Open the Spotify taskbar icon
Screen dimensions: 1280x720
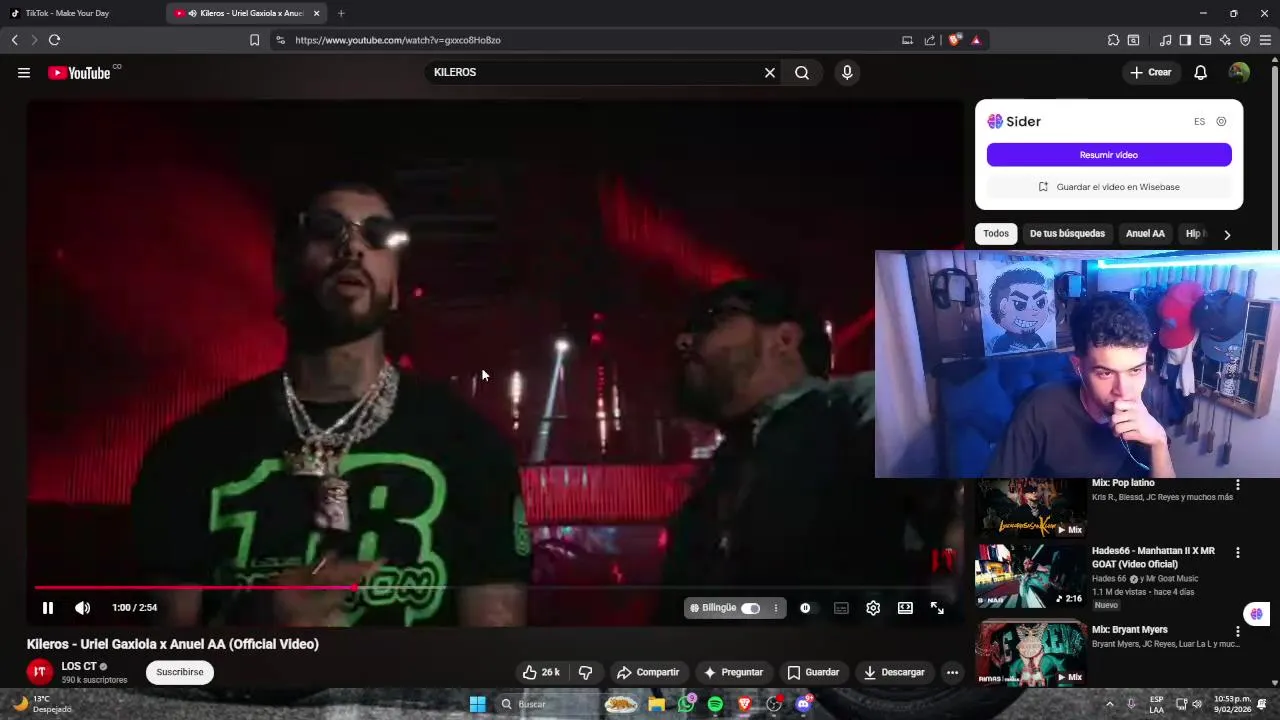click(715, 704)
